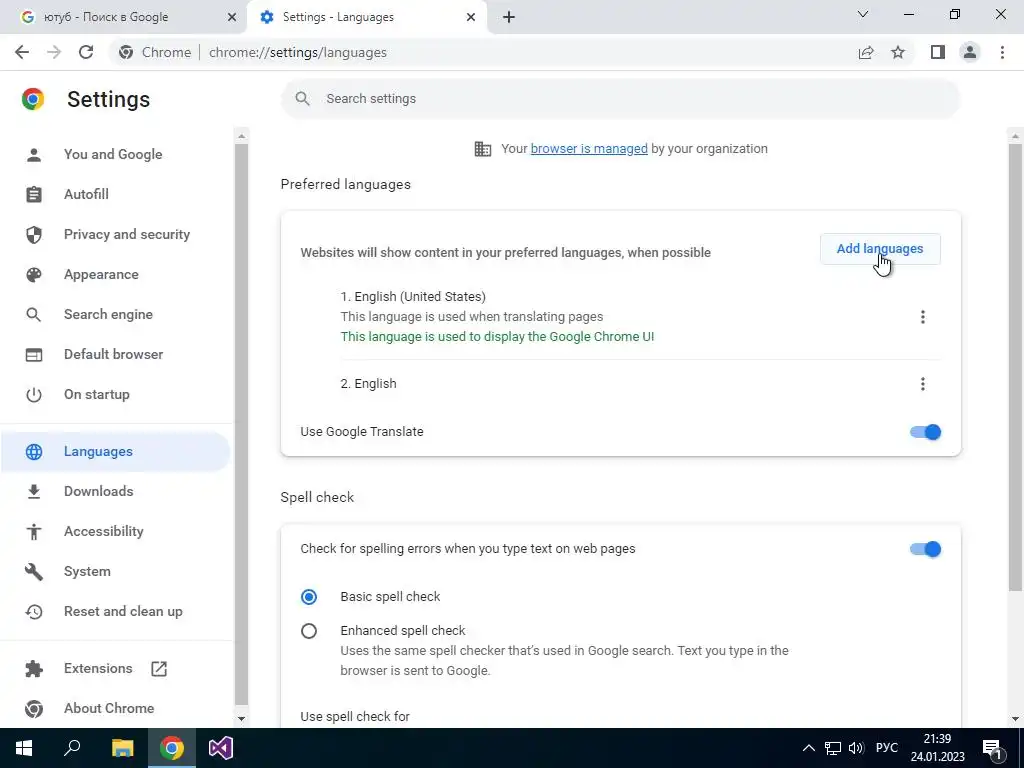Reload the settings page
This screenshot has height=768, width=1024.
pos(86,52)
